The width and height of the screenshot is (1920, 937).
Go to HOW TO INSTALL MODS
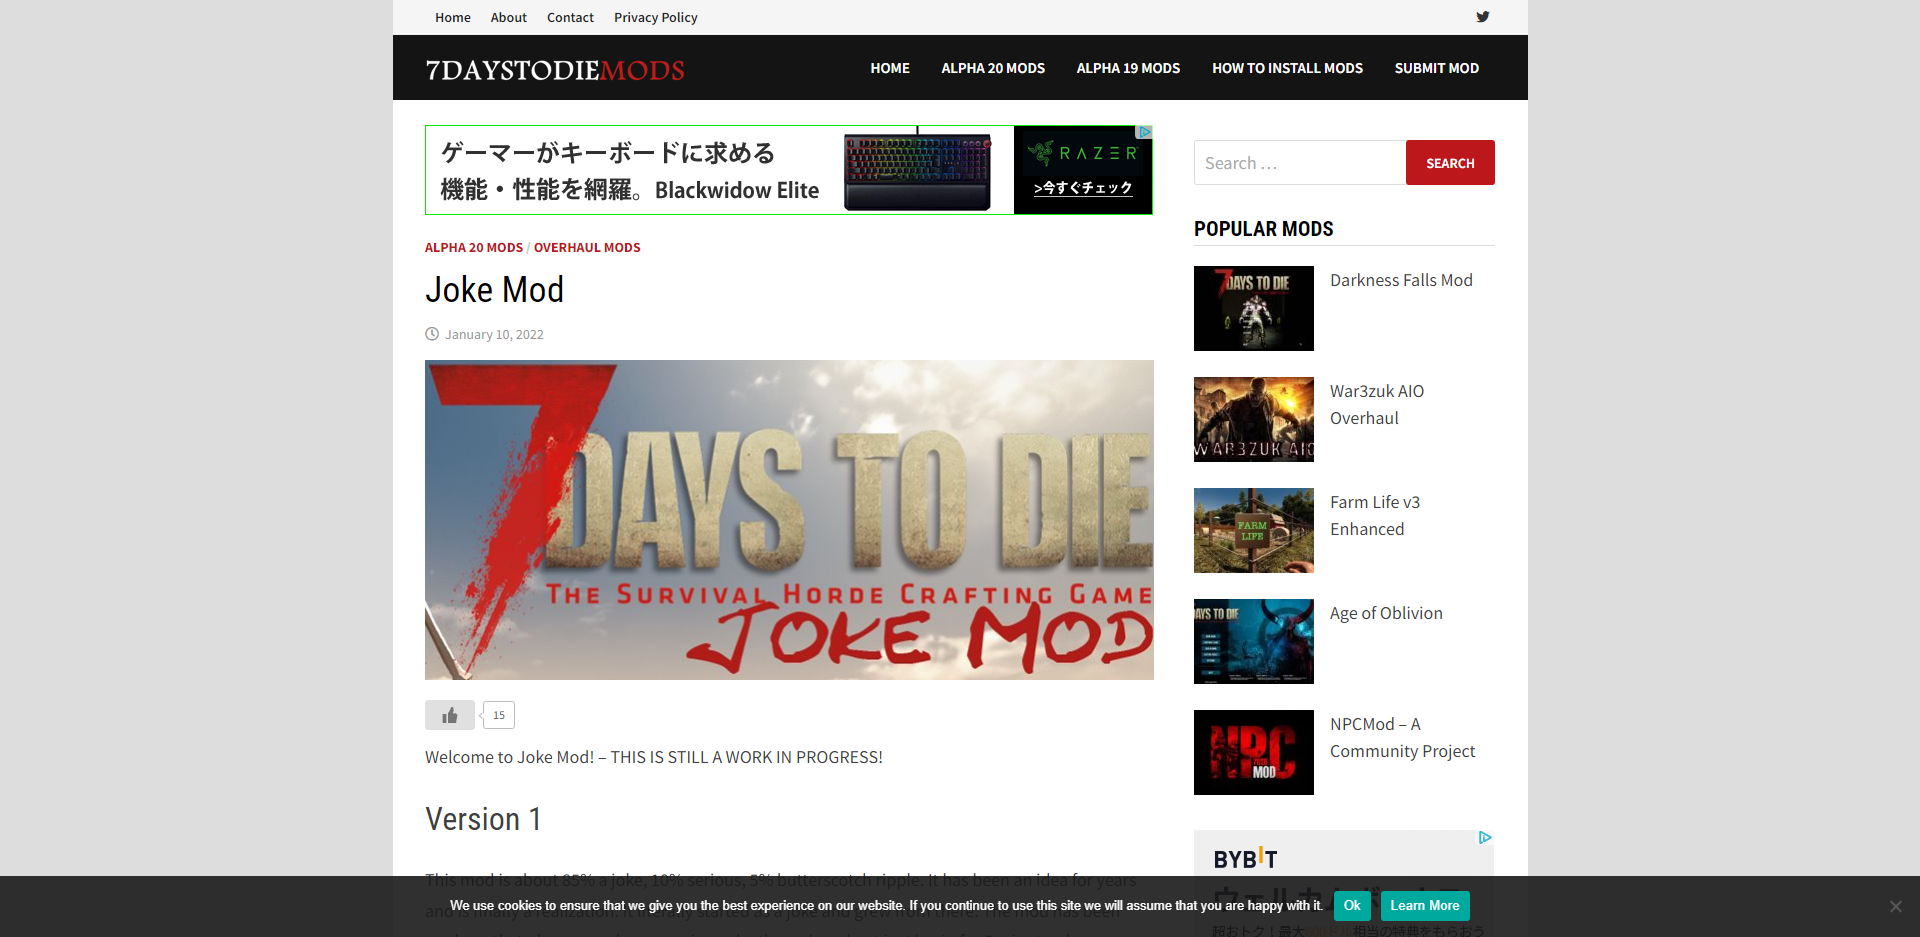coord(1287,68)
